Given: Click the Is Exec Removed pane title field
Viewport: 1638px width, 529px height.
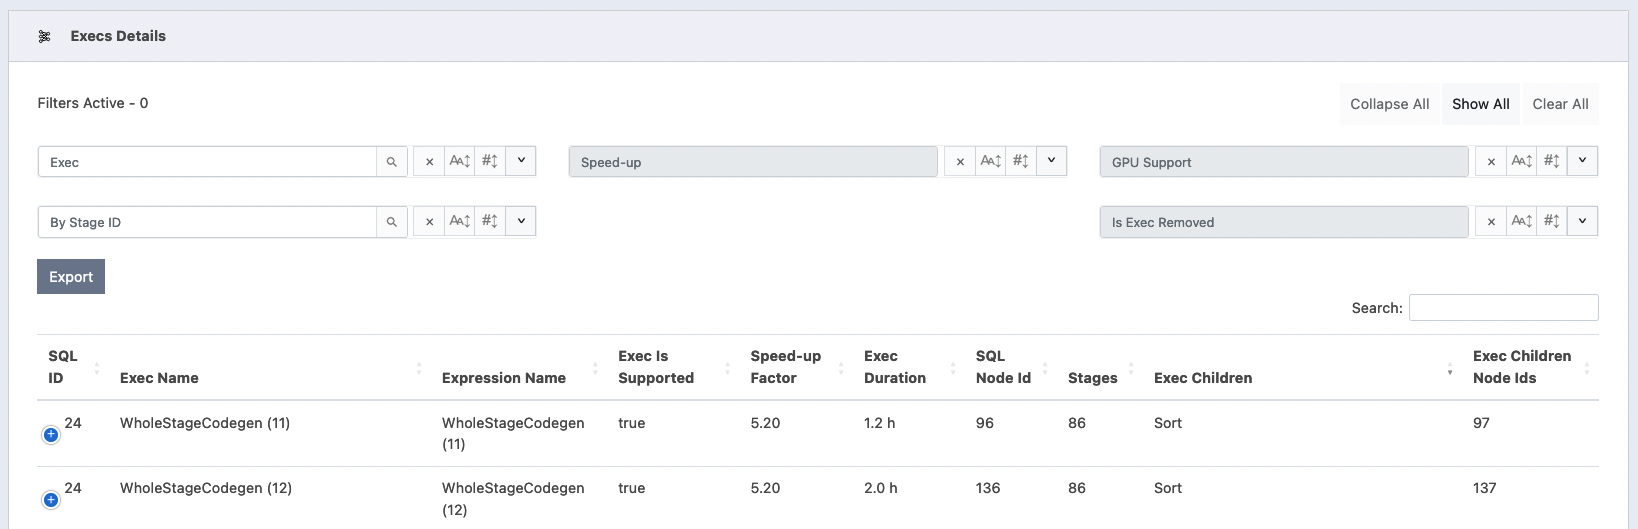Looking at the screenshot, I should (x=1284, y=222).
